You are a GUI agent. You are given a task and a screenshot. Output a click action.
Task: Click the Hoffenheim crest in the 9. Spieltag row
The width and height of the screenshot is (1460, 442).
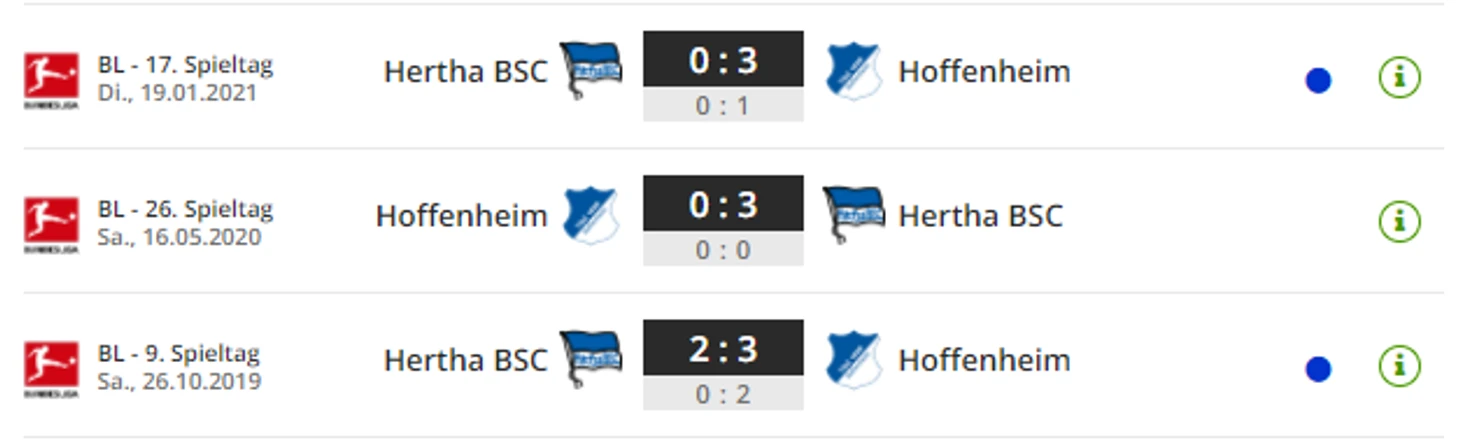point(853,359)
